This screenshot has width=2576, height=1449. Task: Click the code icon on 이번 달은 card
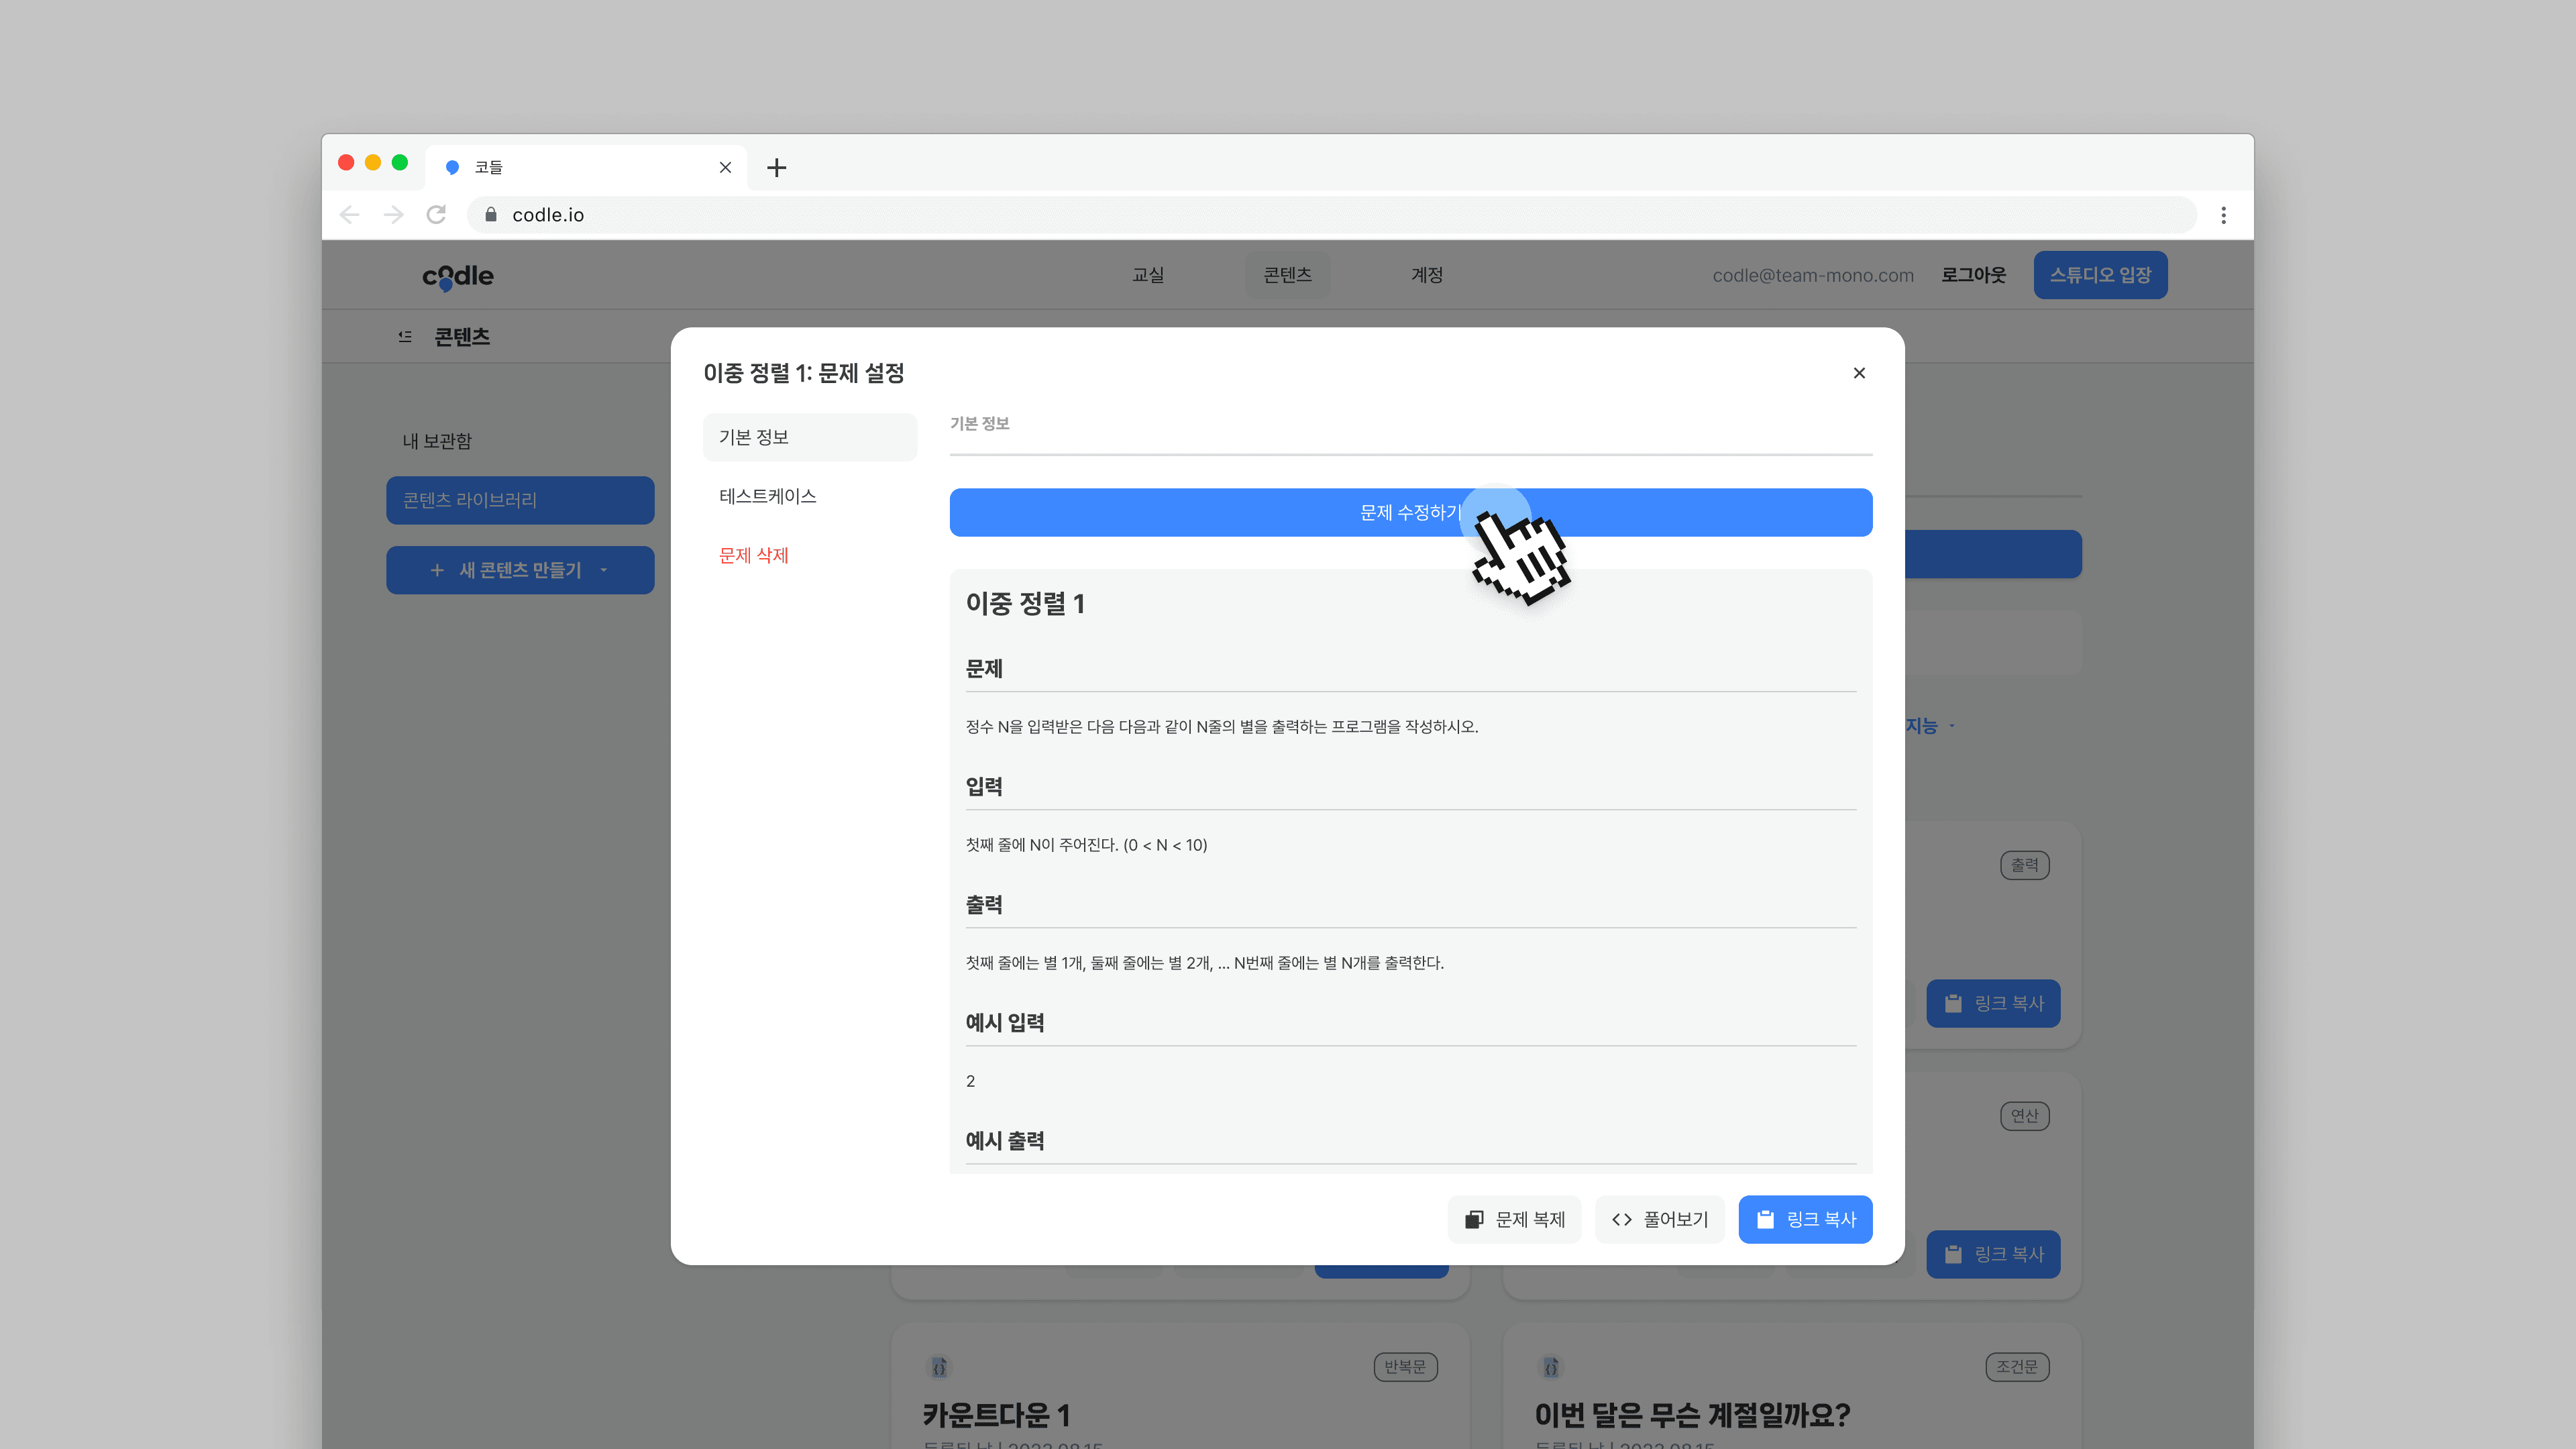1551,1367
